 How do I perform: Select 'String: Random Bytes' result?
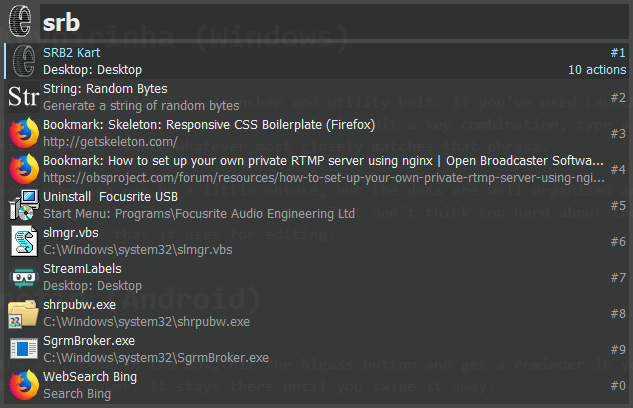(105, 89)
